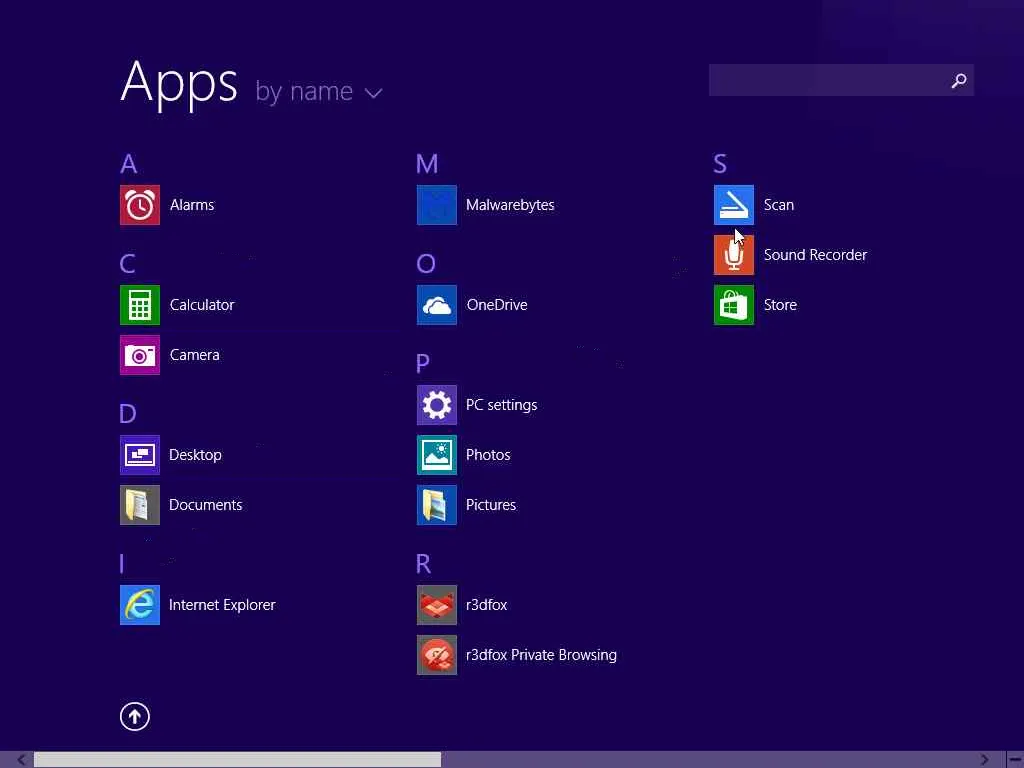Launch the Calculator tile icon
This screenshot has height=768, width=1024.
click(x=140, y=305)
